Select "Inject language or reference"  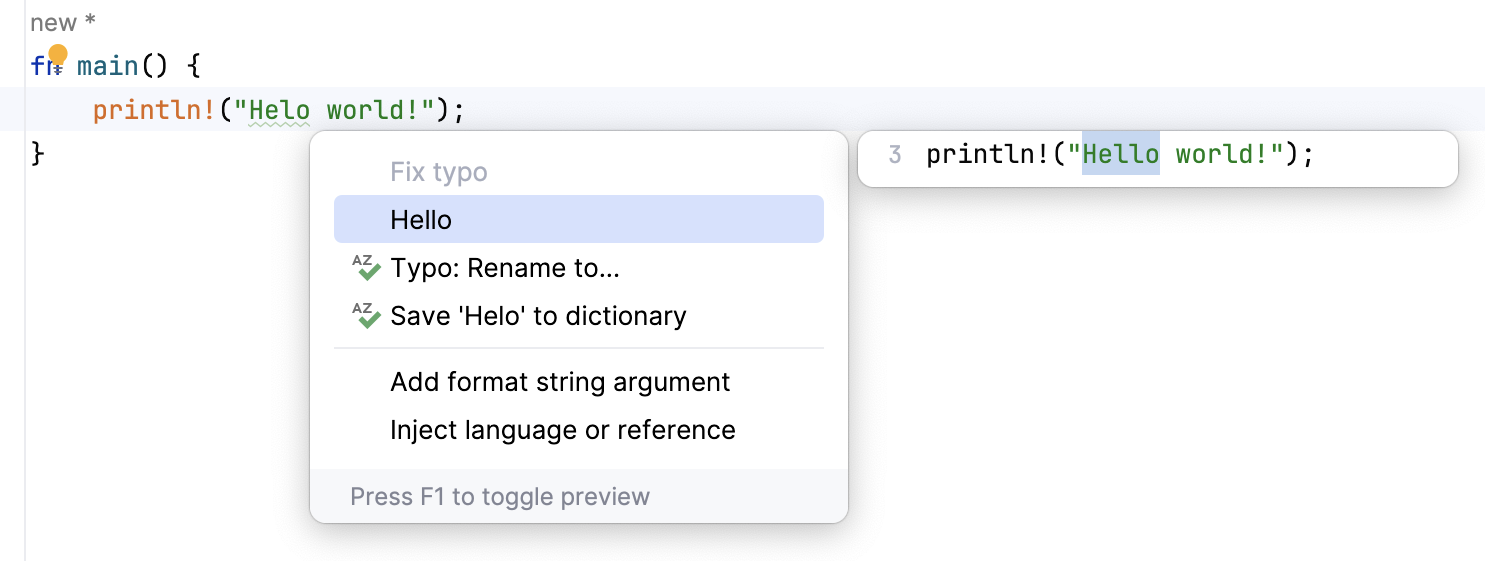pyautogui.click(x=563, y=430)
